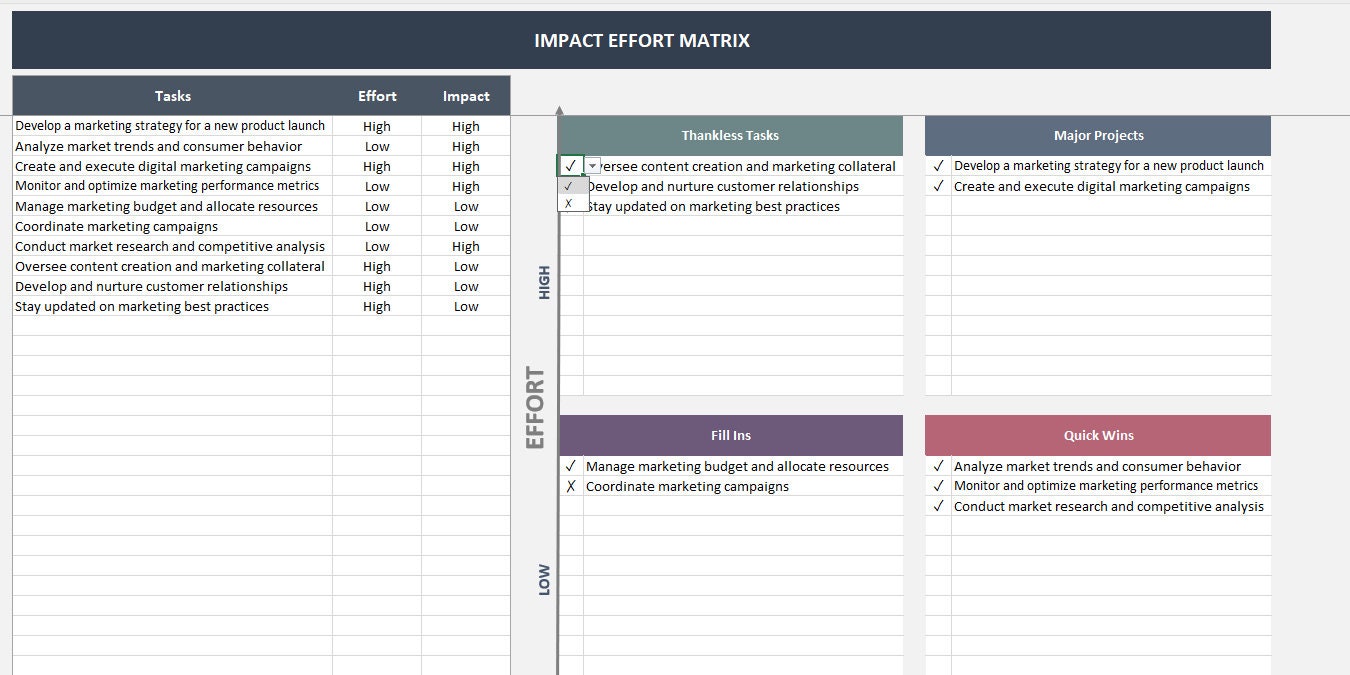This screenshot has width=1350, height=675.
Task: Select the High effort cell for digital marketing campaigns
Action: coord(377,166)
